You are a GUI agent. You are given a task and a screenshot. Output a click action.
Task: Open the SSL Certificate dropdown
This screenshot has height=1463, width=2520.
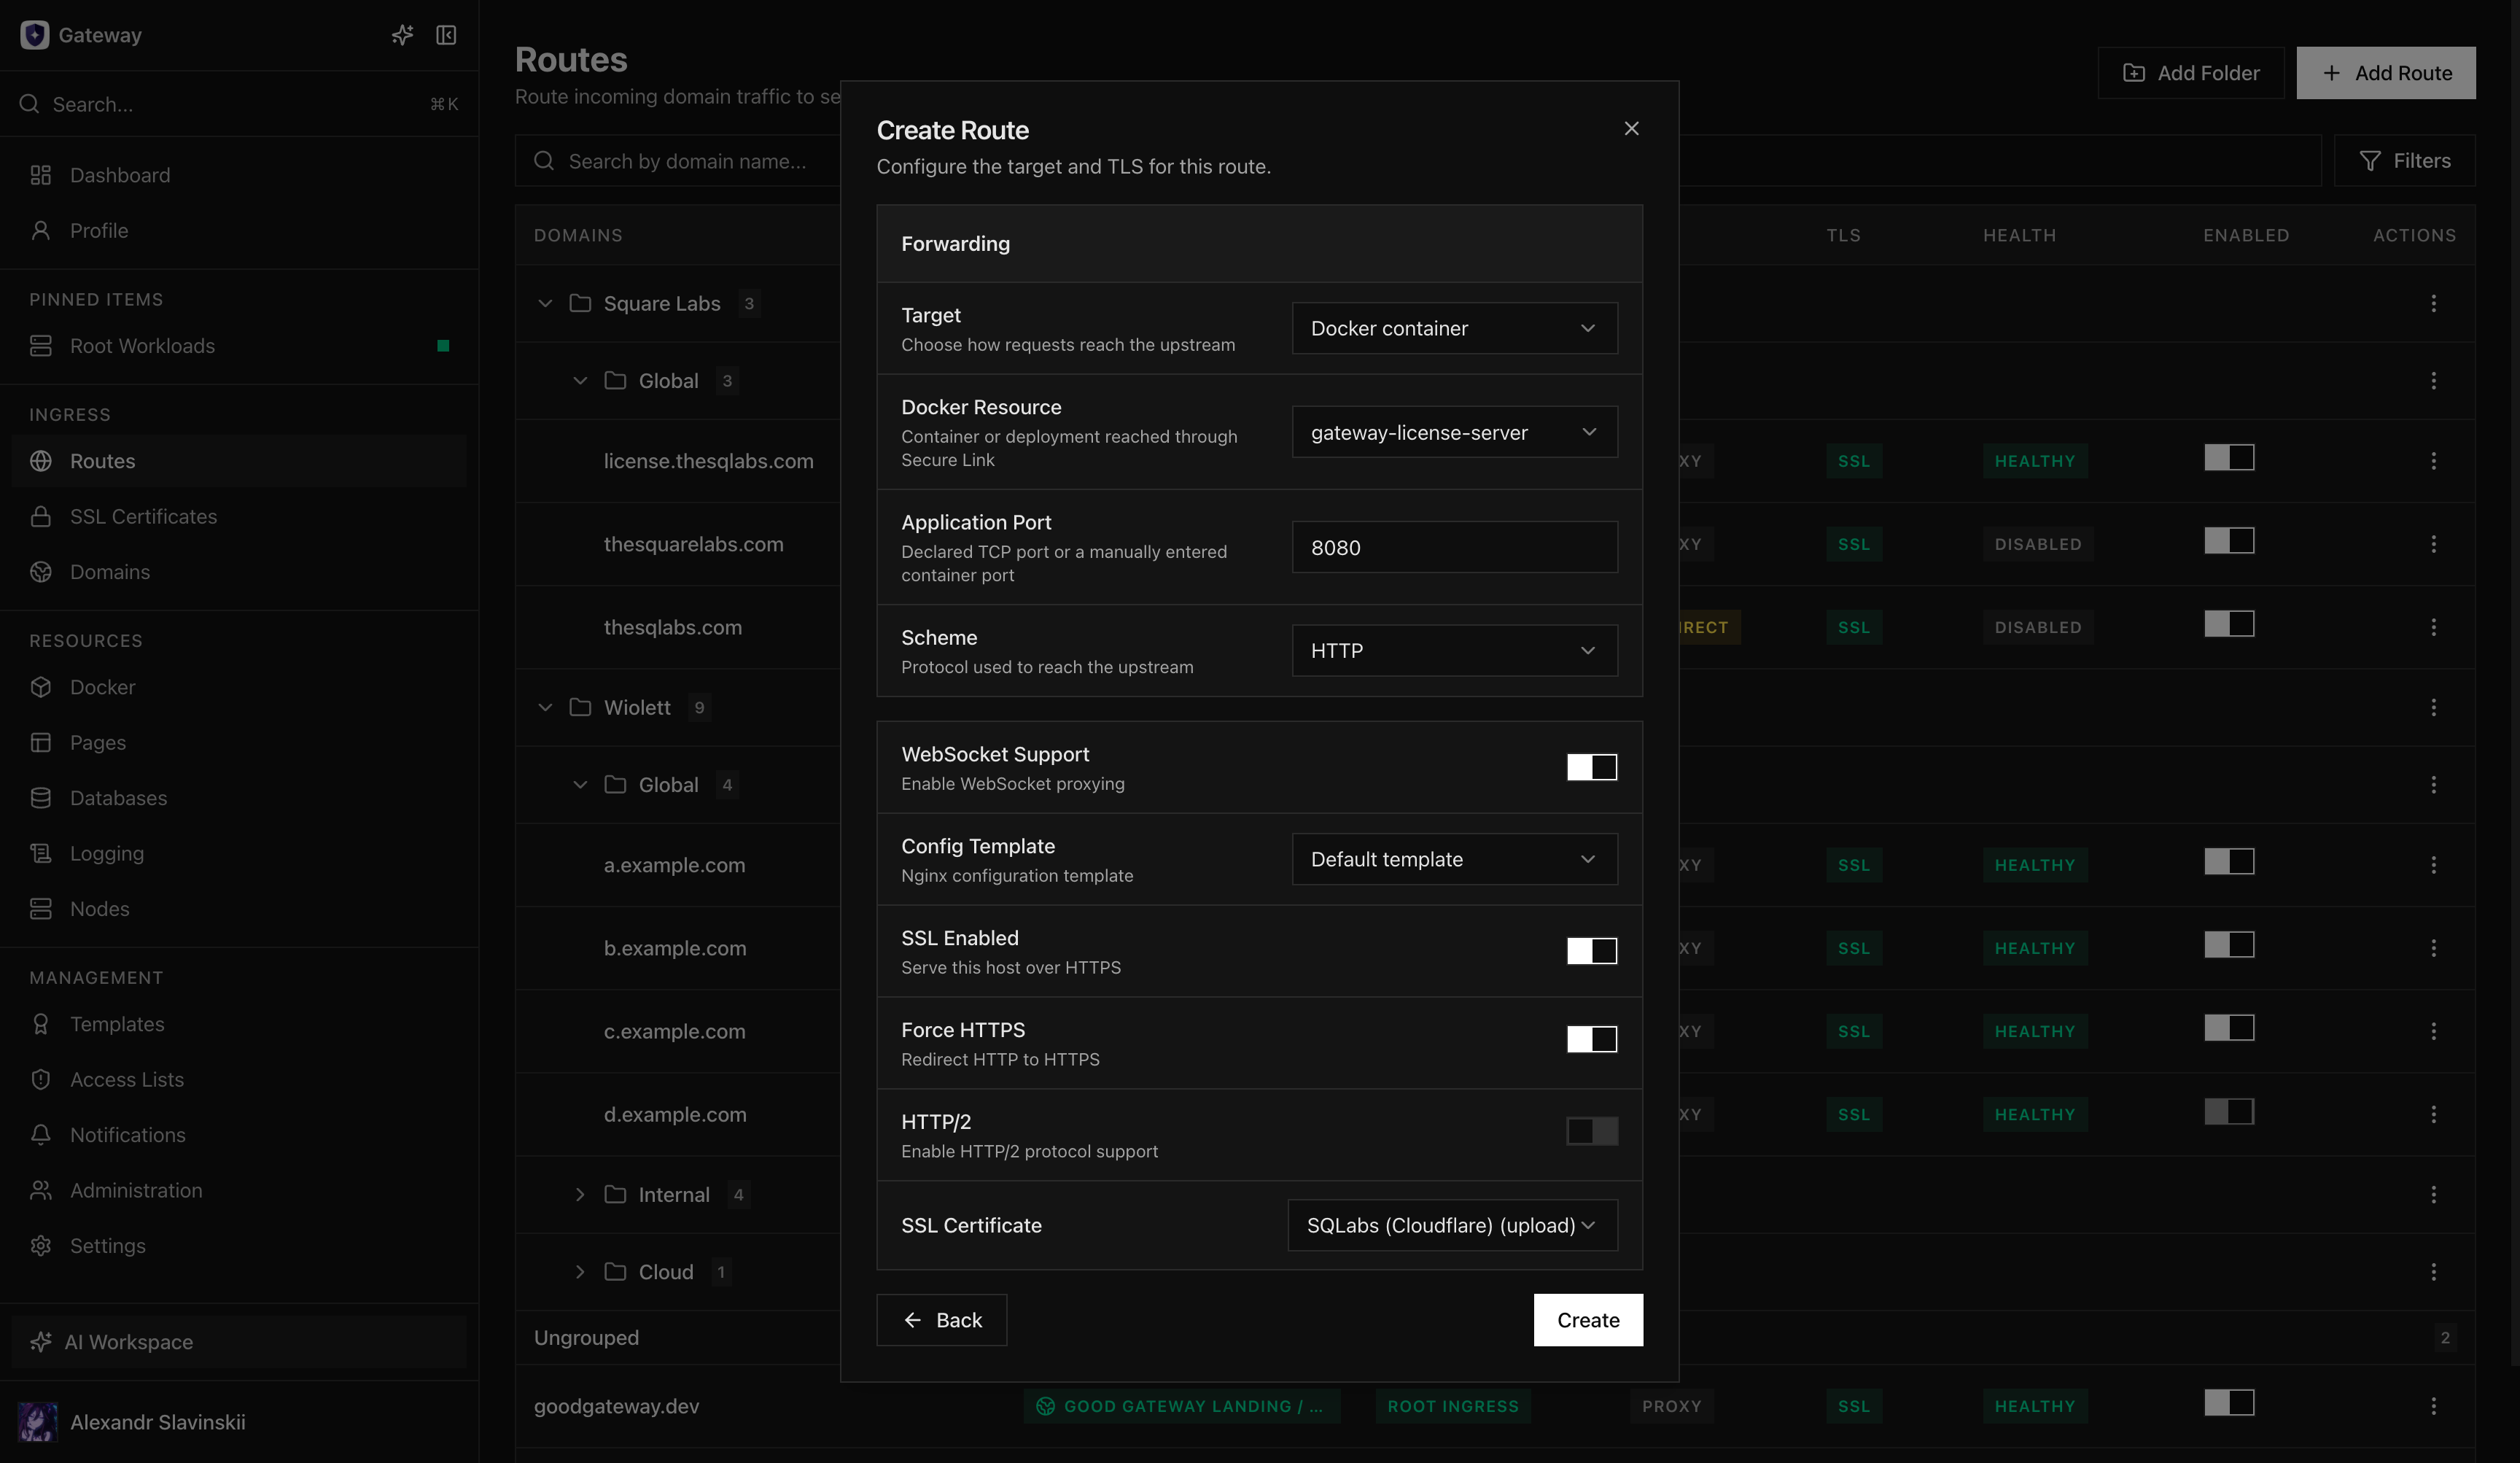(x=1452, y=1225)
